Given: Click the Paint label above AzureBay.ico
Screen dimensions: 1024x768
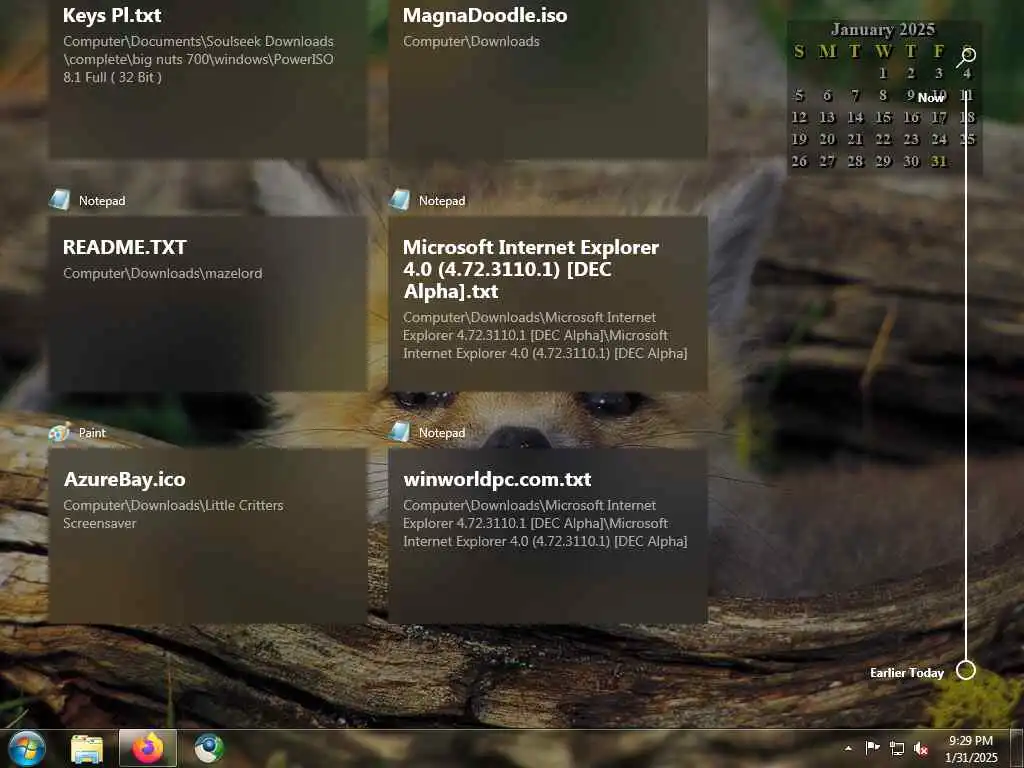Looking at the screenshot, I should (x=92, y=432).
